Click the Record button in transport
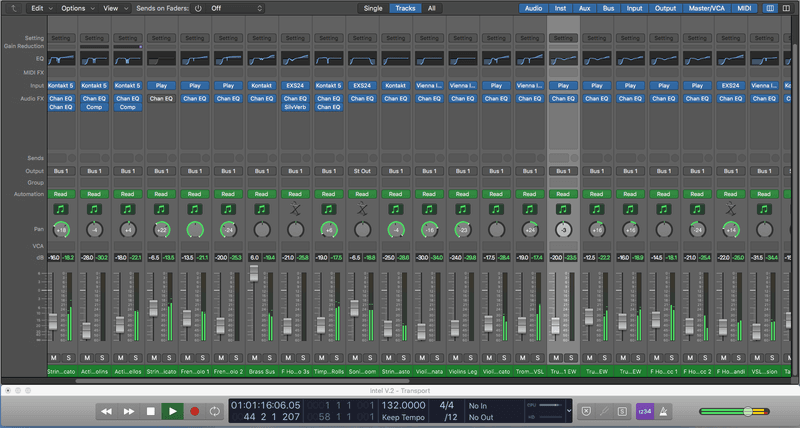The image size is (800, 428). pyautogui.click(x=194, y=411)
